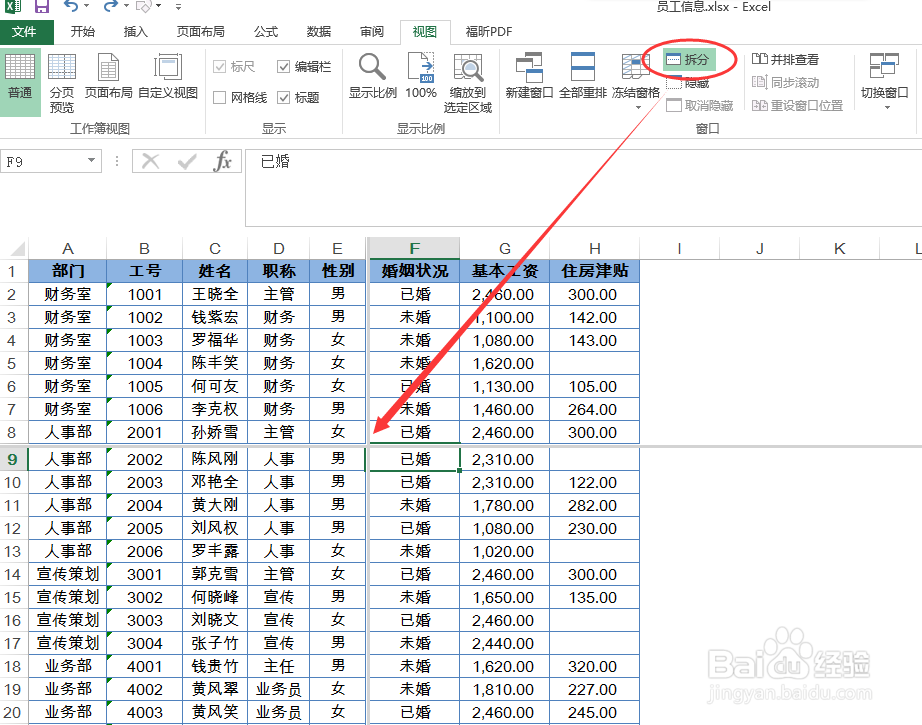Click the Name Box showing F9

(44, 161)
